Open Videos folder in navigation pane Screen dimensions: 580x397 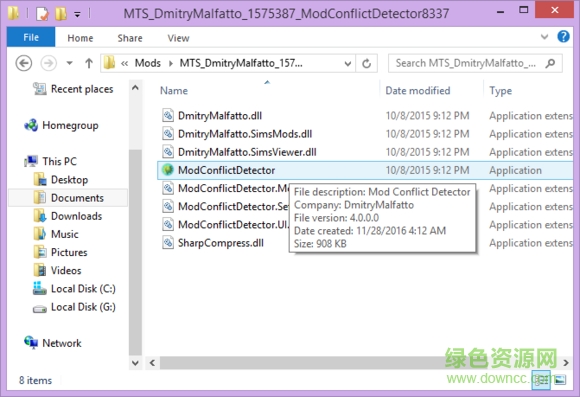click(66, 270)
